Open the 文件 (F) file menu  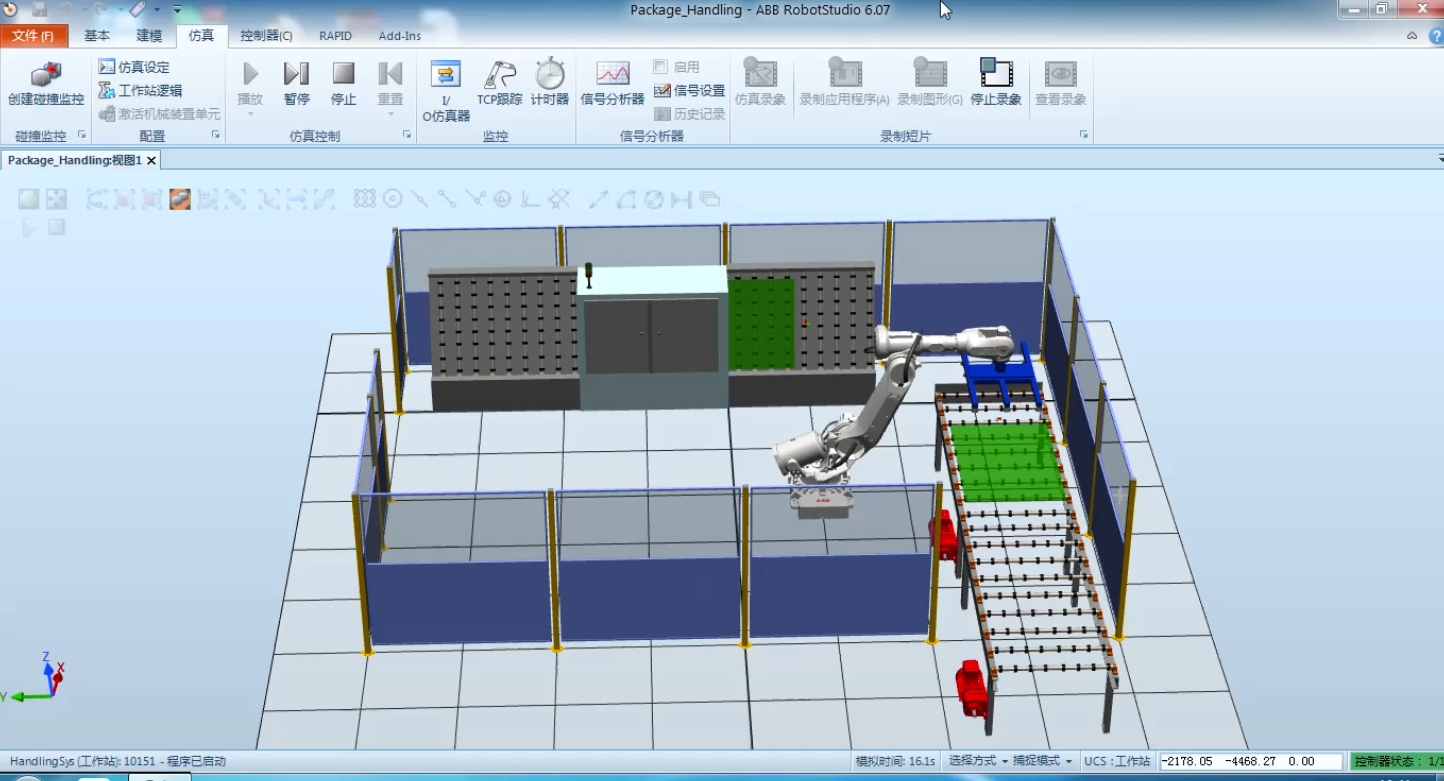pyautogui.click(x=34, y=36)
